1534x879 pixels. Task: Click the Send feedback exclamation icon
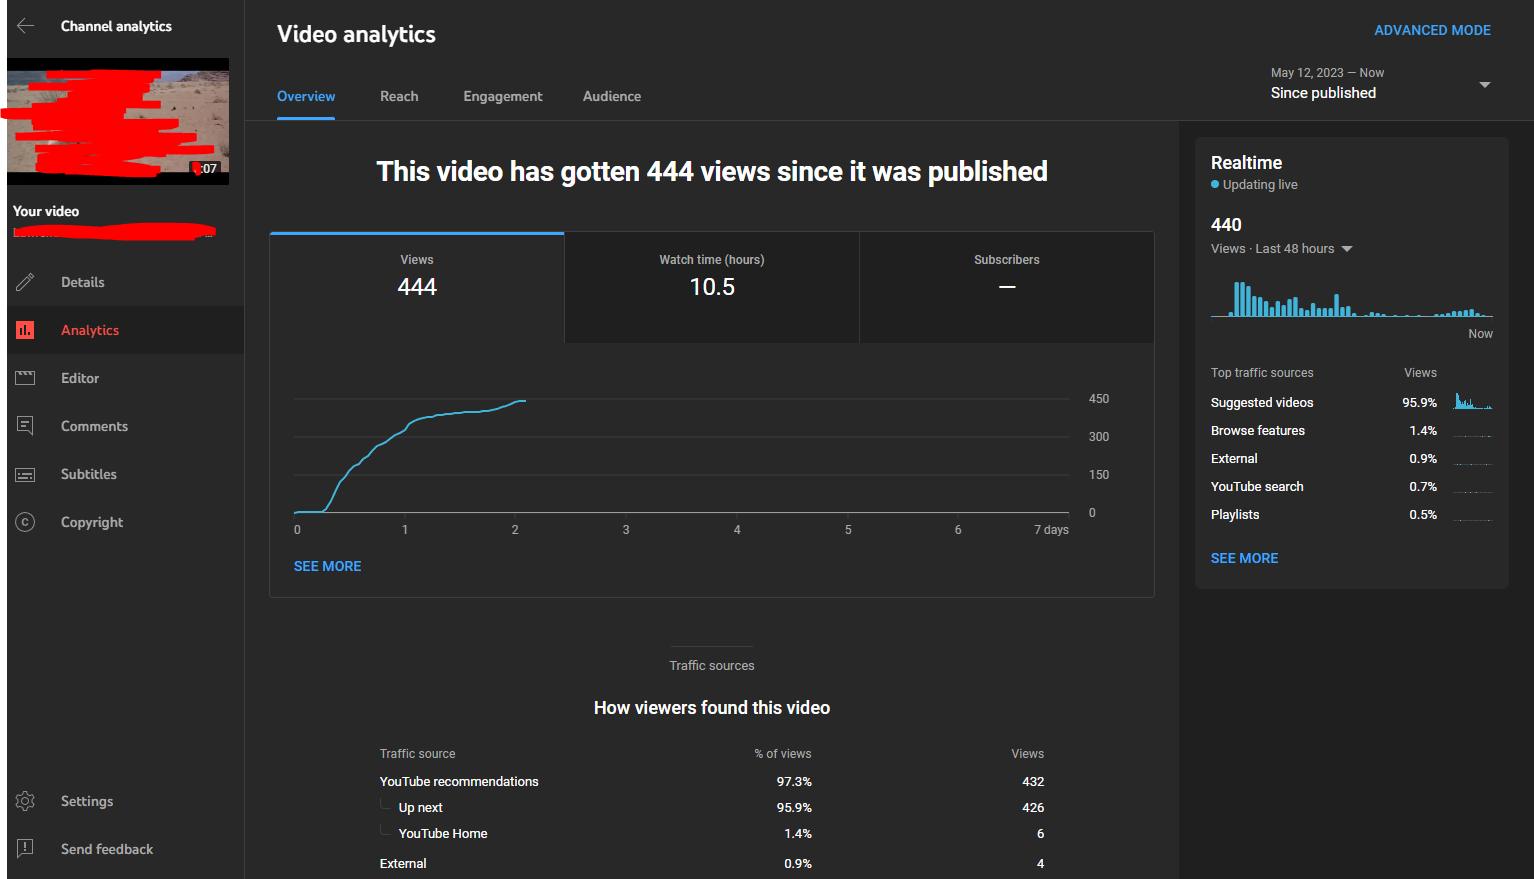26,849
